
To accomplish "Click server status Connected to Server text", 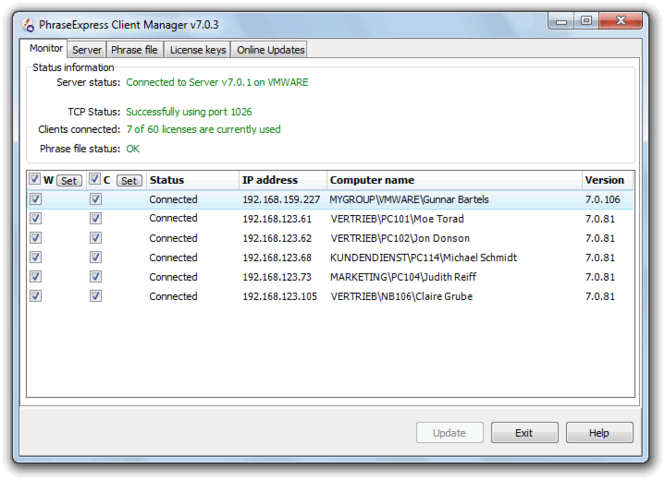I will tap(217, 82).
